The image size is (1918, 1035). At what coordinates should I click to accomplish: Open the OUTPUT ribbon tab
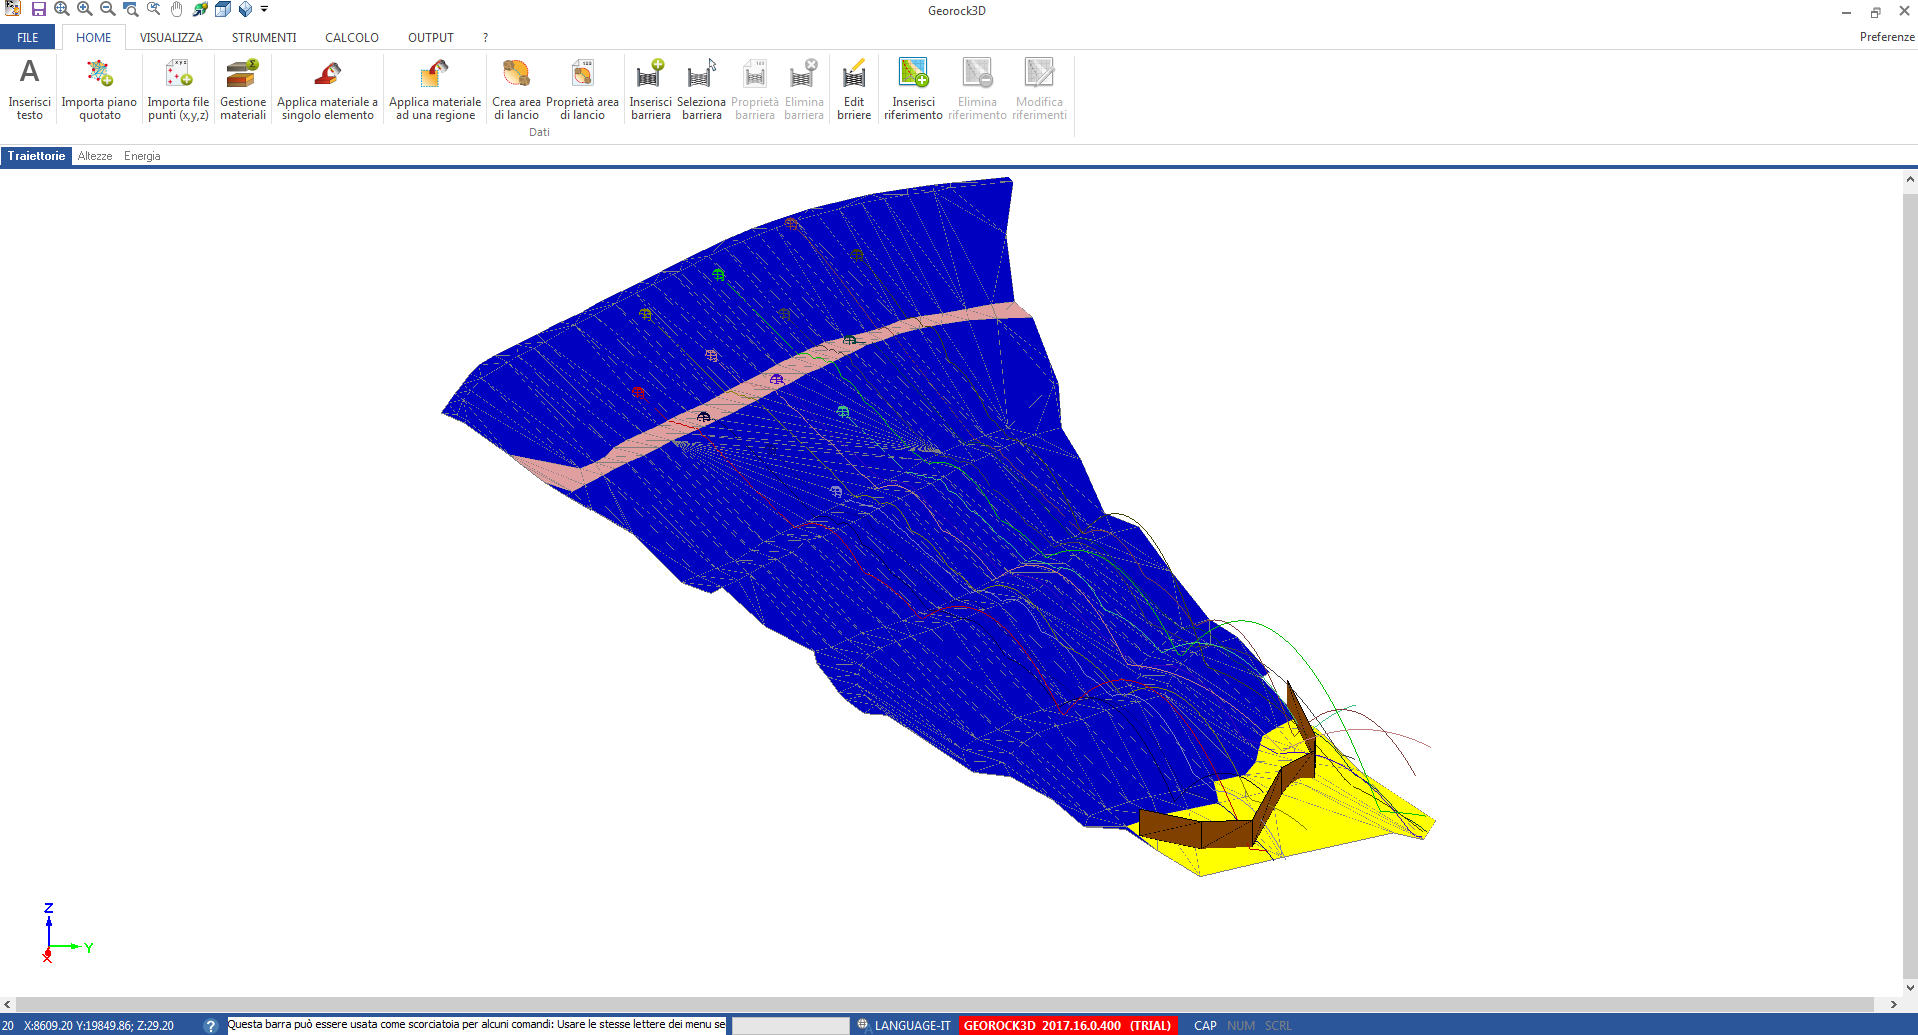(431, 38)
